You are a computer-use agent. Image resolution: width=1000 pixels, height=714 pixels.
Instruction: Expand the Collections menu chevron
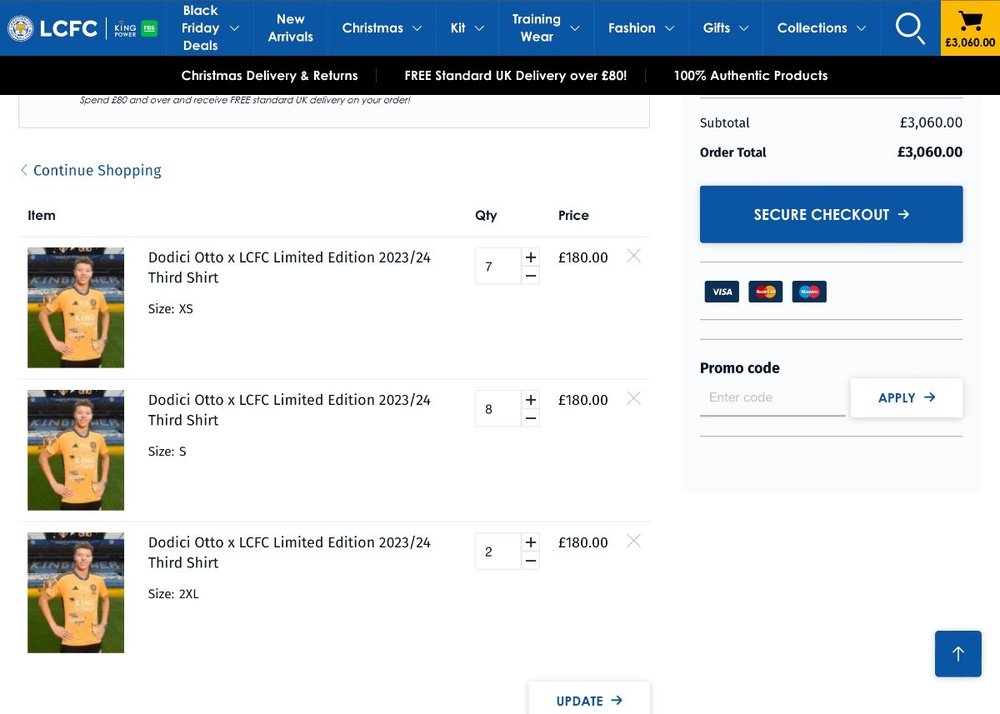click(861, 28)
